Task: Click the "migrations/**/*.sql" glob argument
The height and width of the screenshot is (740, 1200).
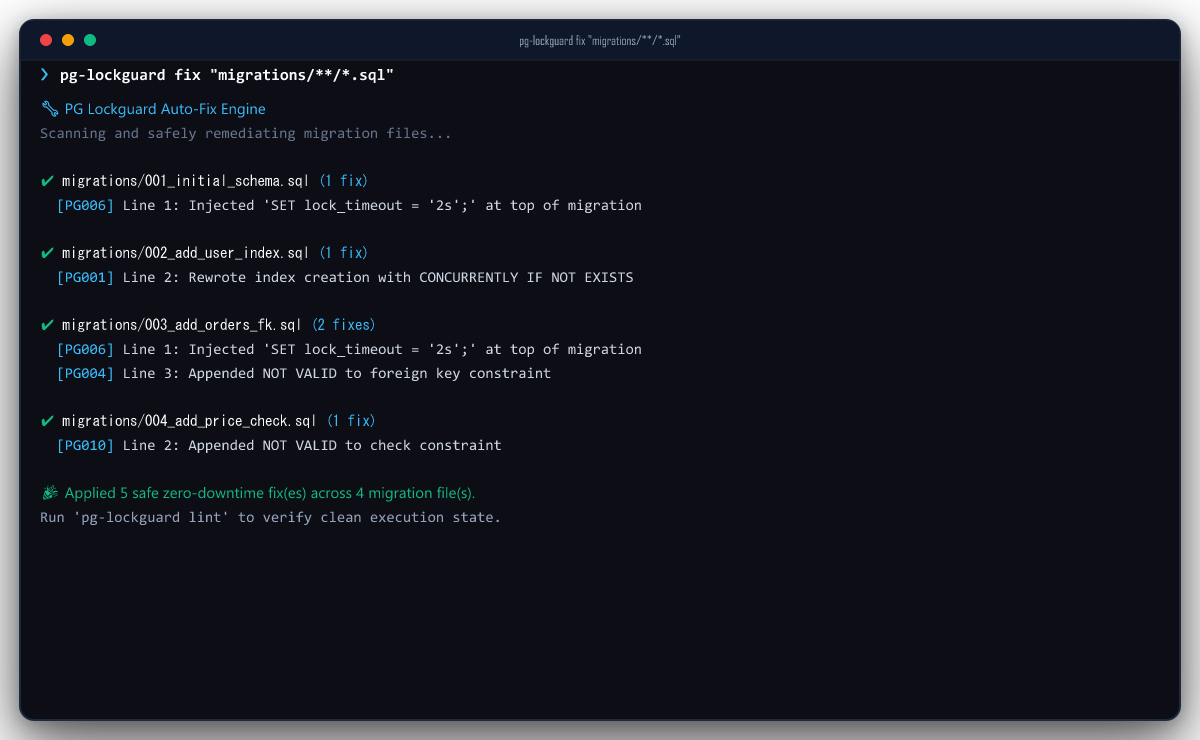Action: (x=302, y=75)
